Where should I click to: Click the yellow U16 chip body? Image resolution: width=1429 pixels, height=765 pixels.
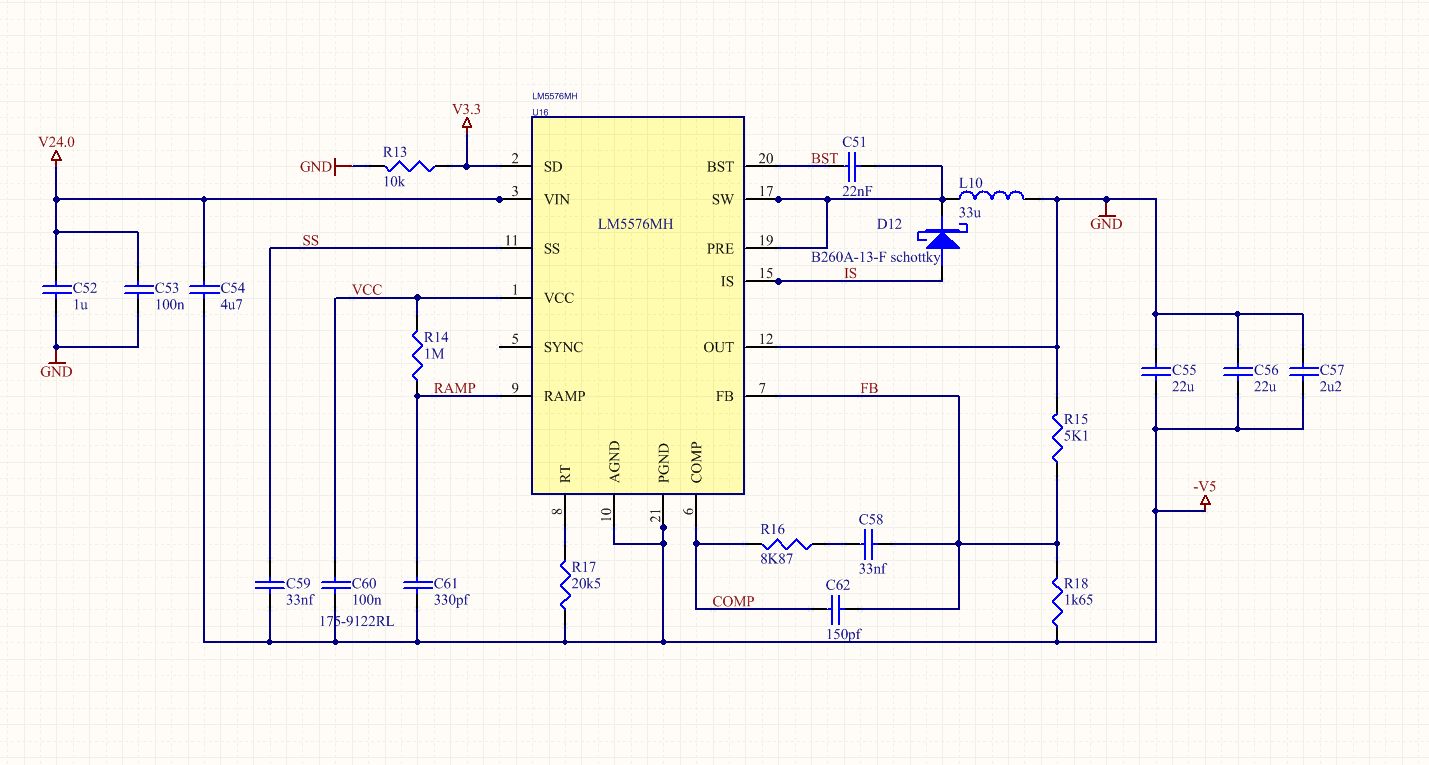pos(637,306)
